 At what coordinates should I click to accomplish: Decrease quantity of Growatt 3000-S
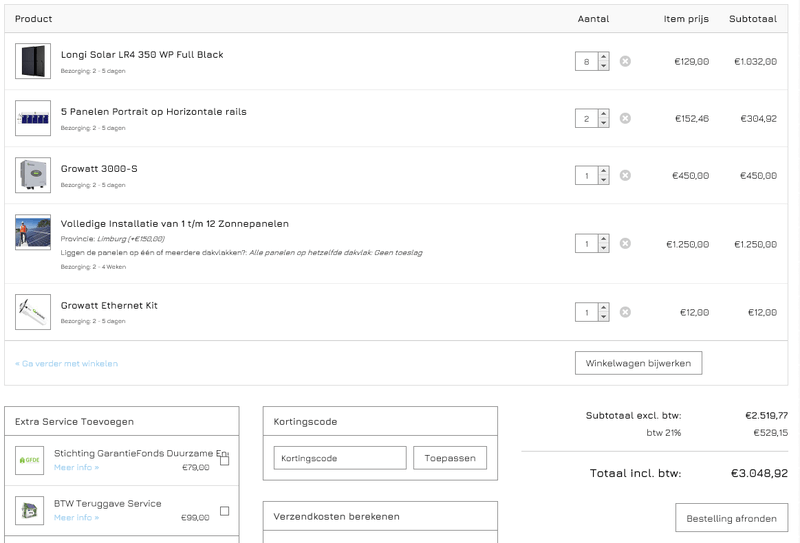pyautogui.click(x=604, y=180)
